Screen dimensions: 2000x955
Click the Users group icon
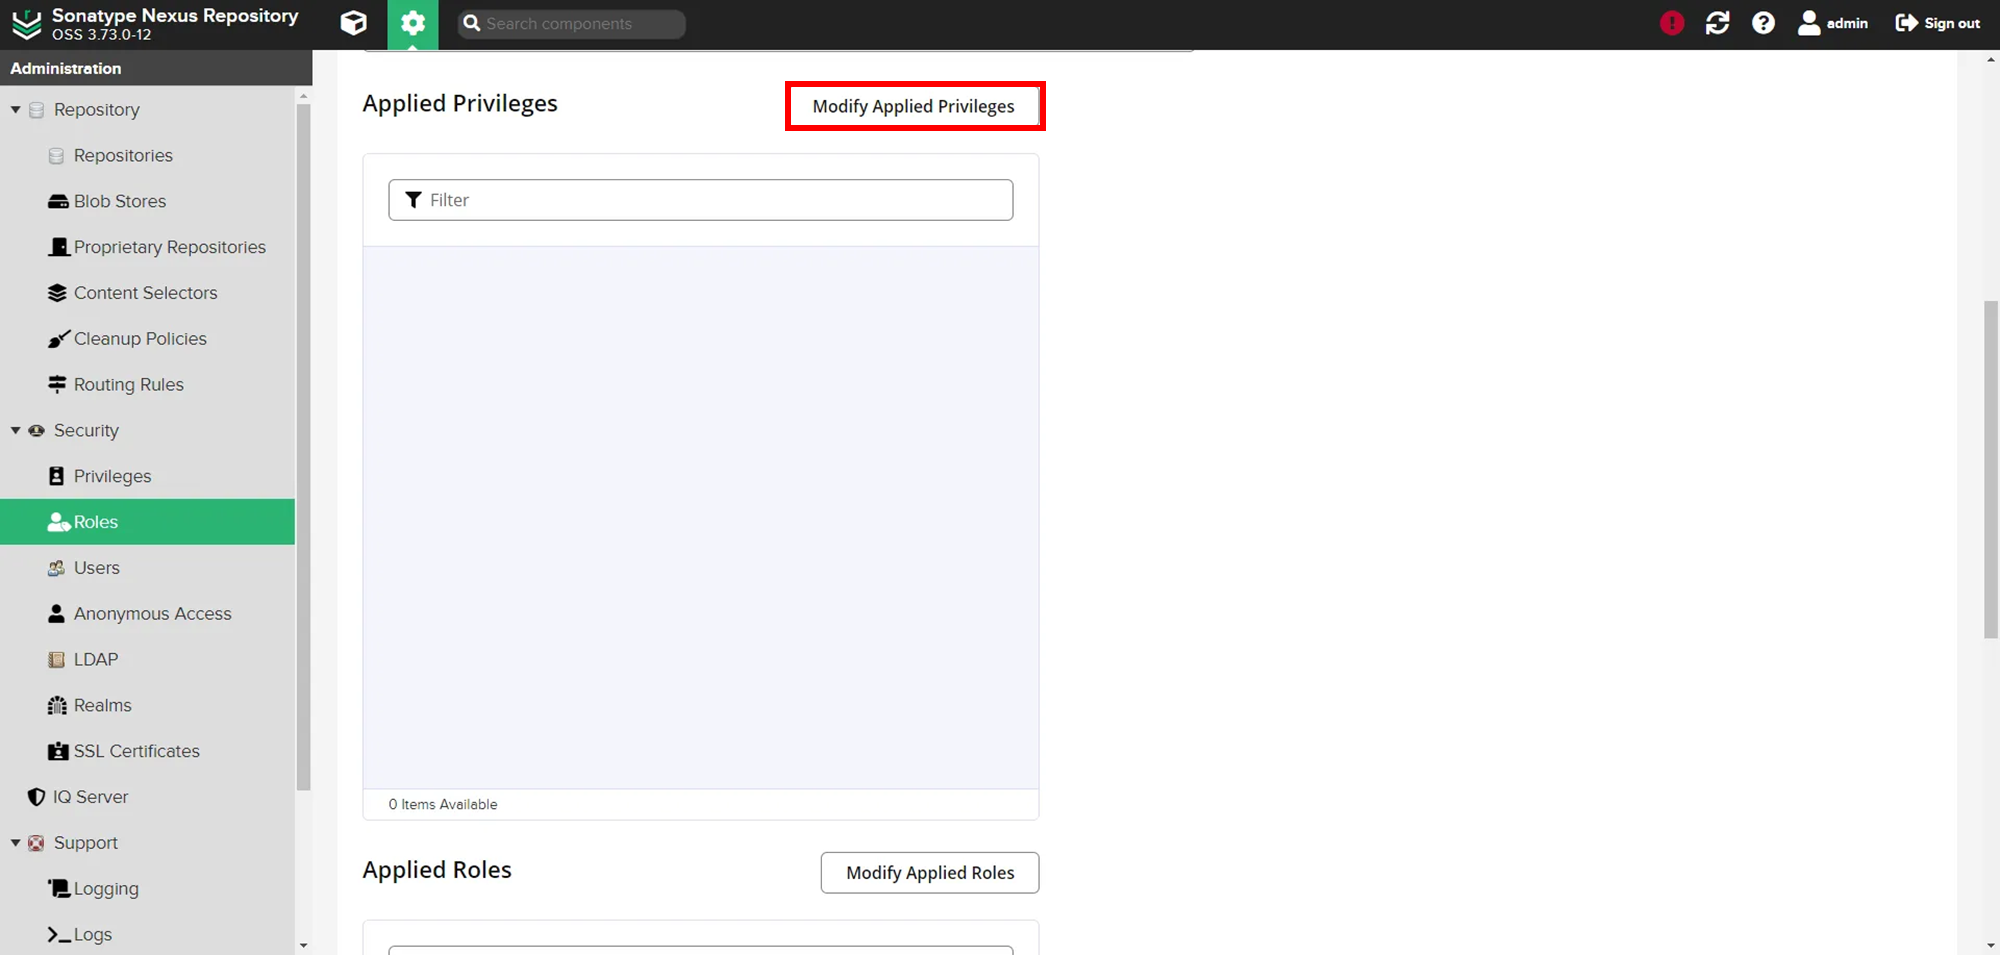point(57,568)
